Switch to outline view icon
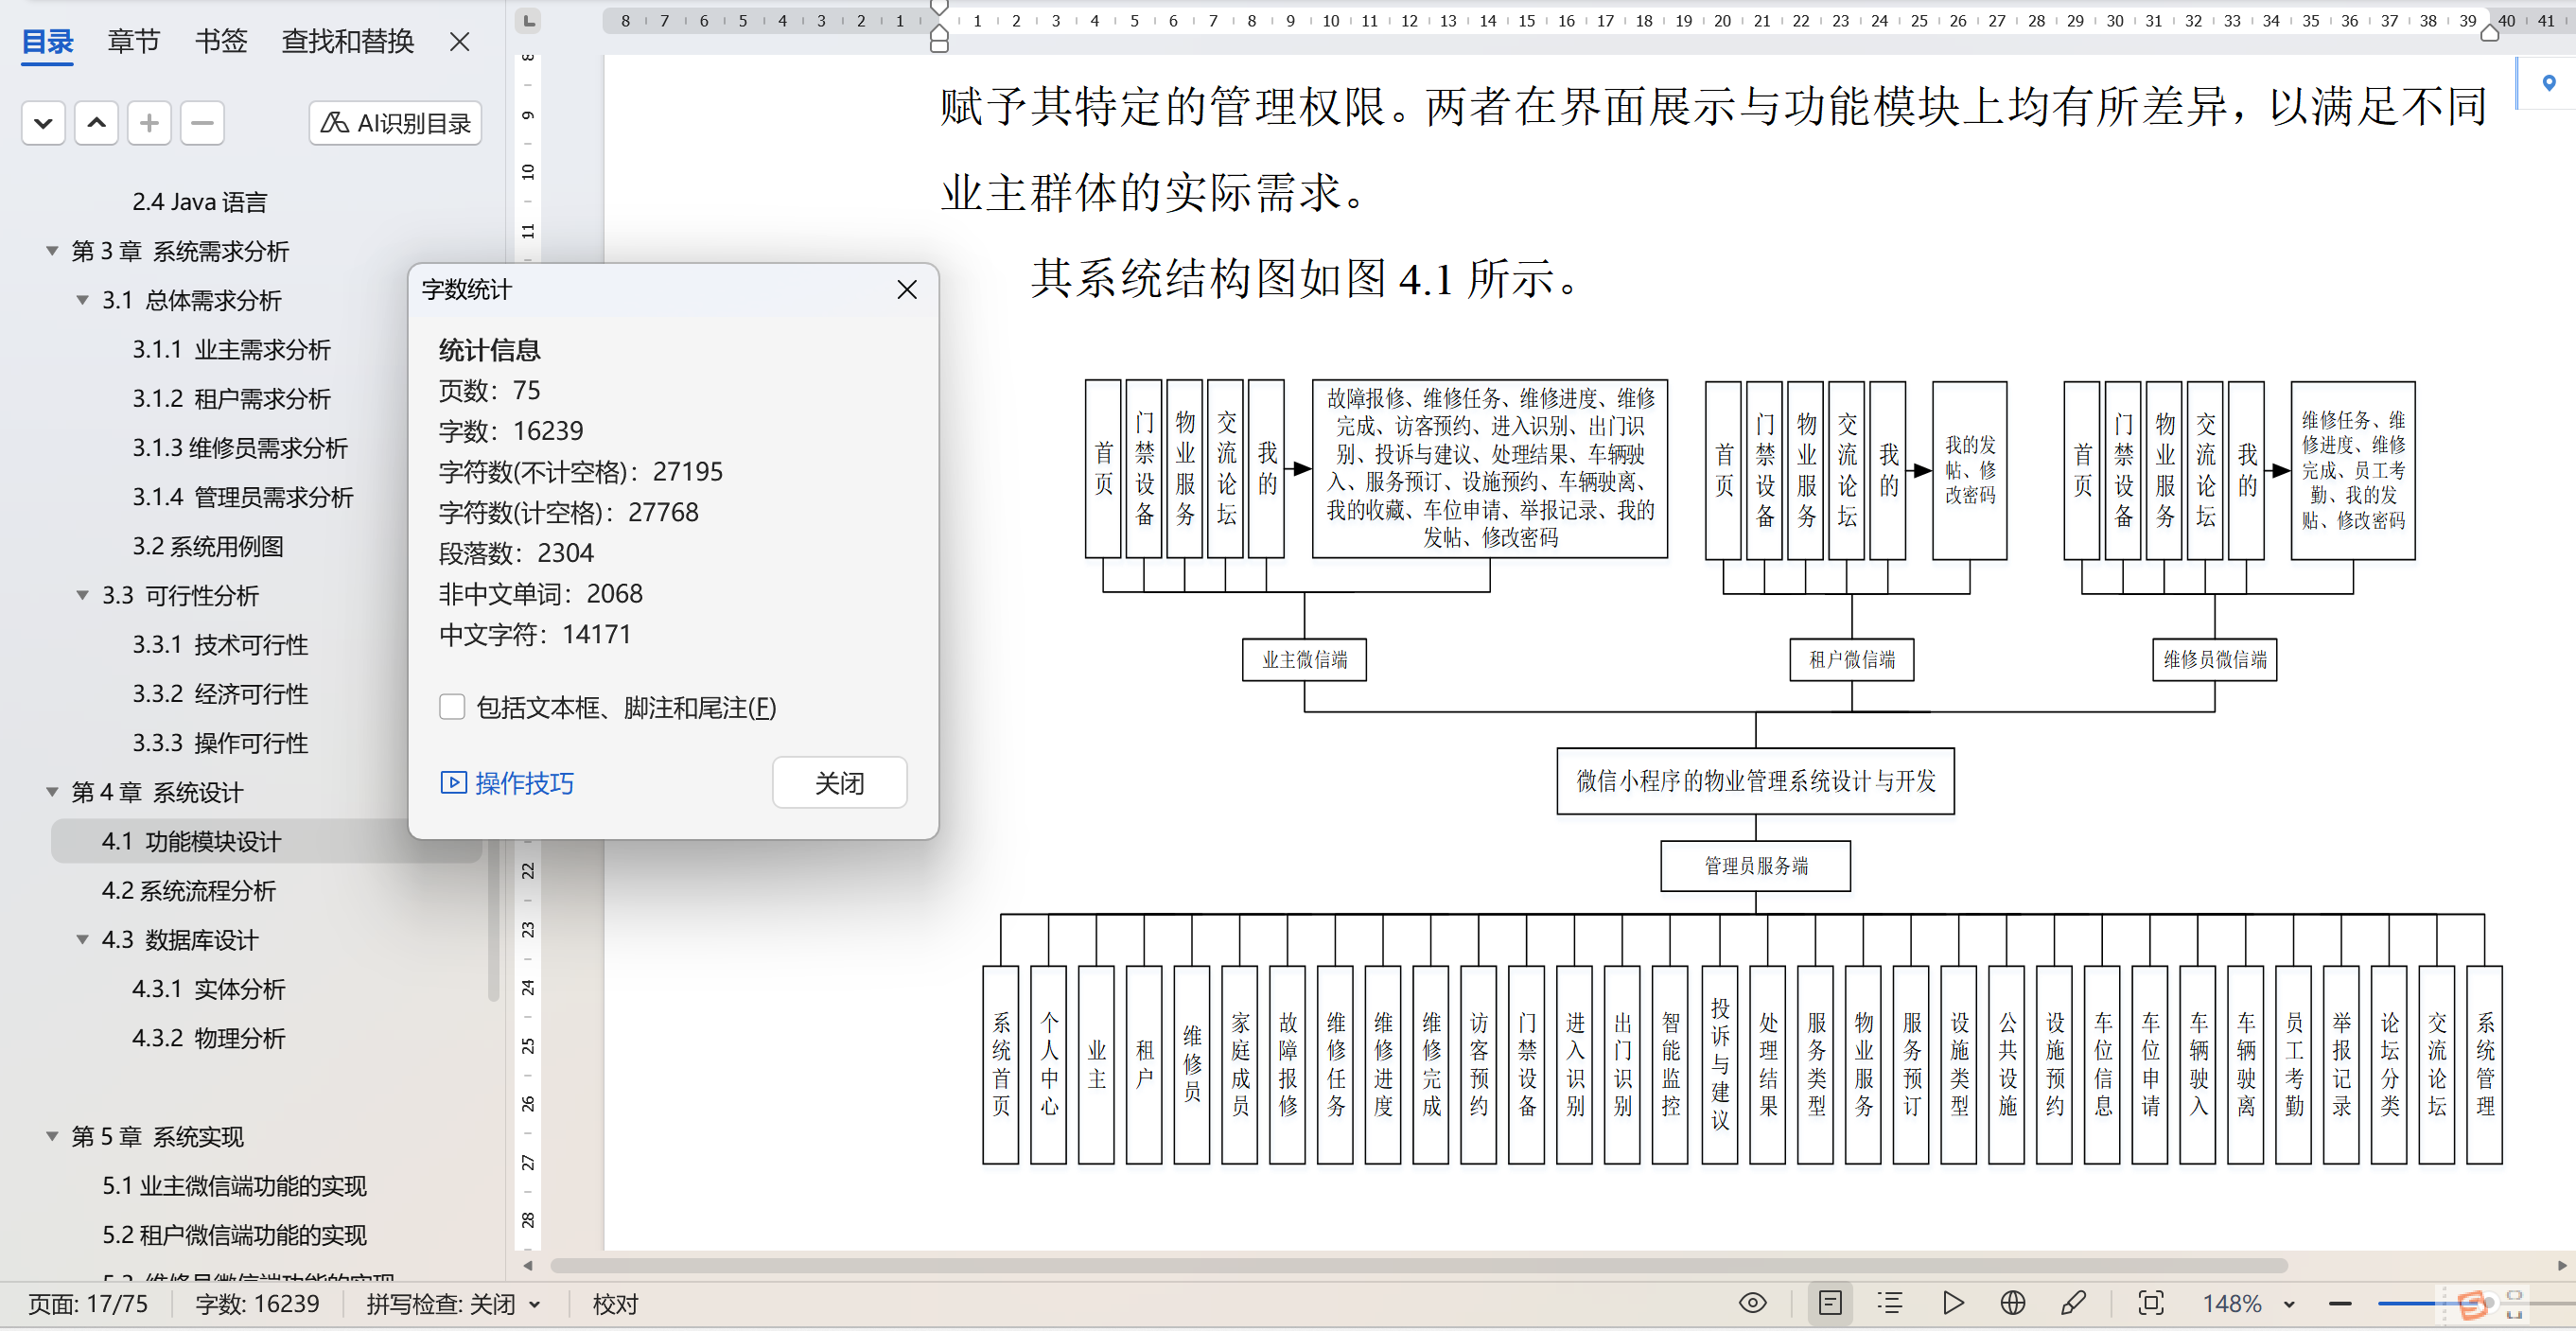The height and width of the screenshot is (1331, 2576). 1890,1303
